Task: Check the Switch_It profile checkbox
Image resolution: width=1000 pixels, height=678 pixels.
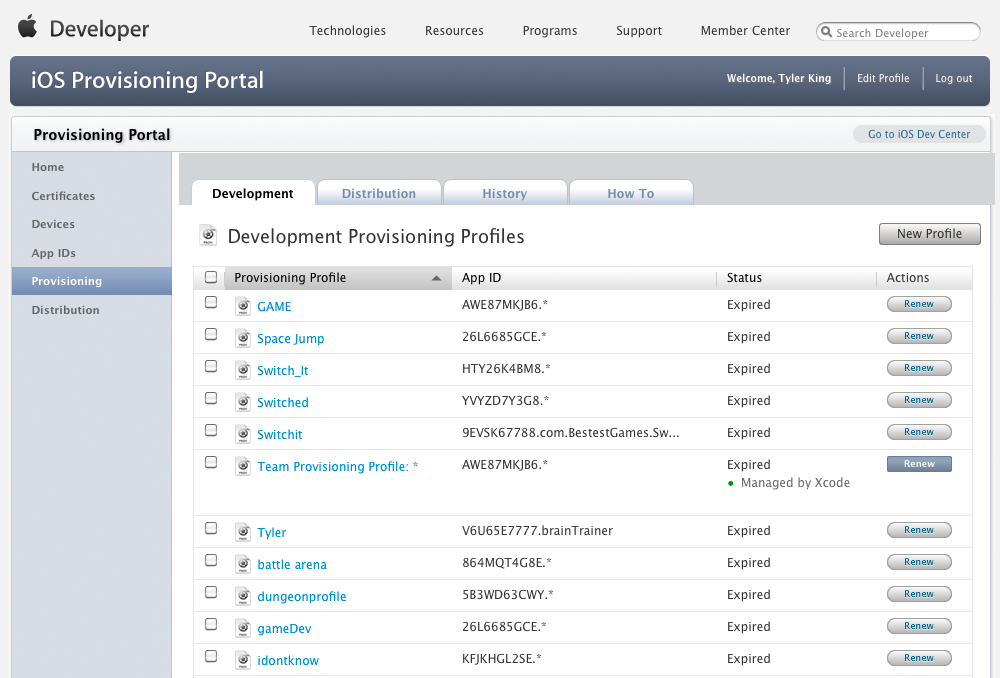Action: tap(211, 366)
